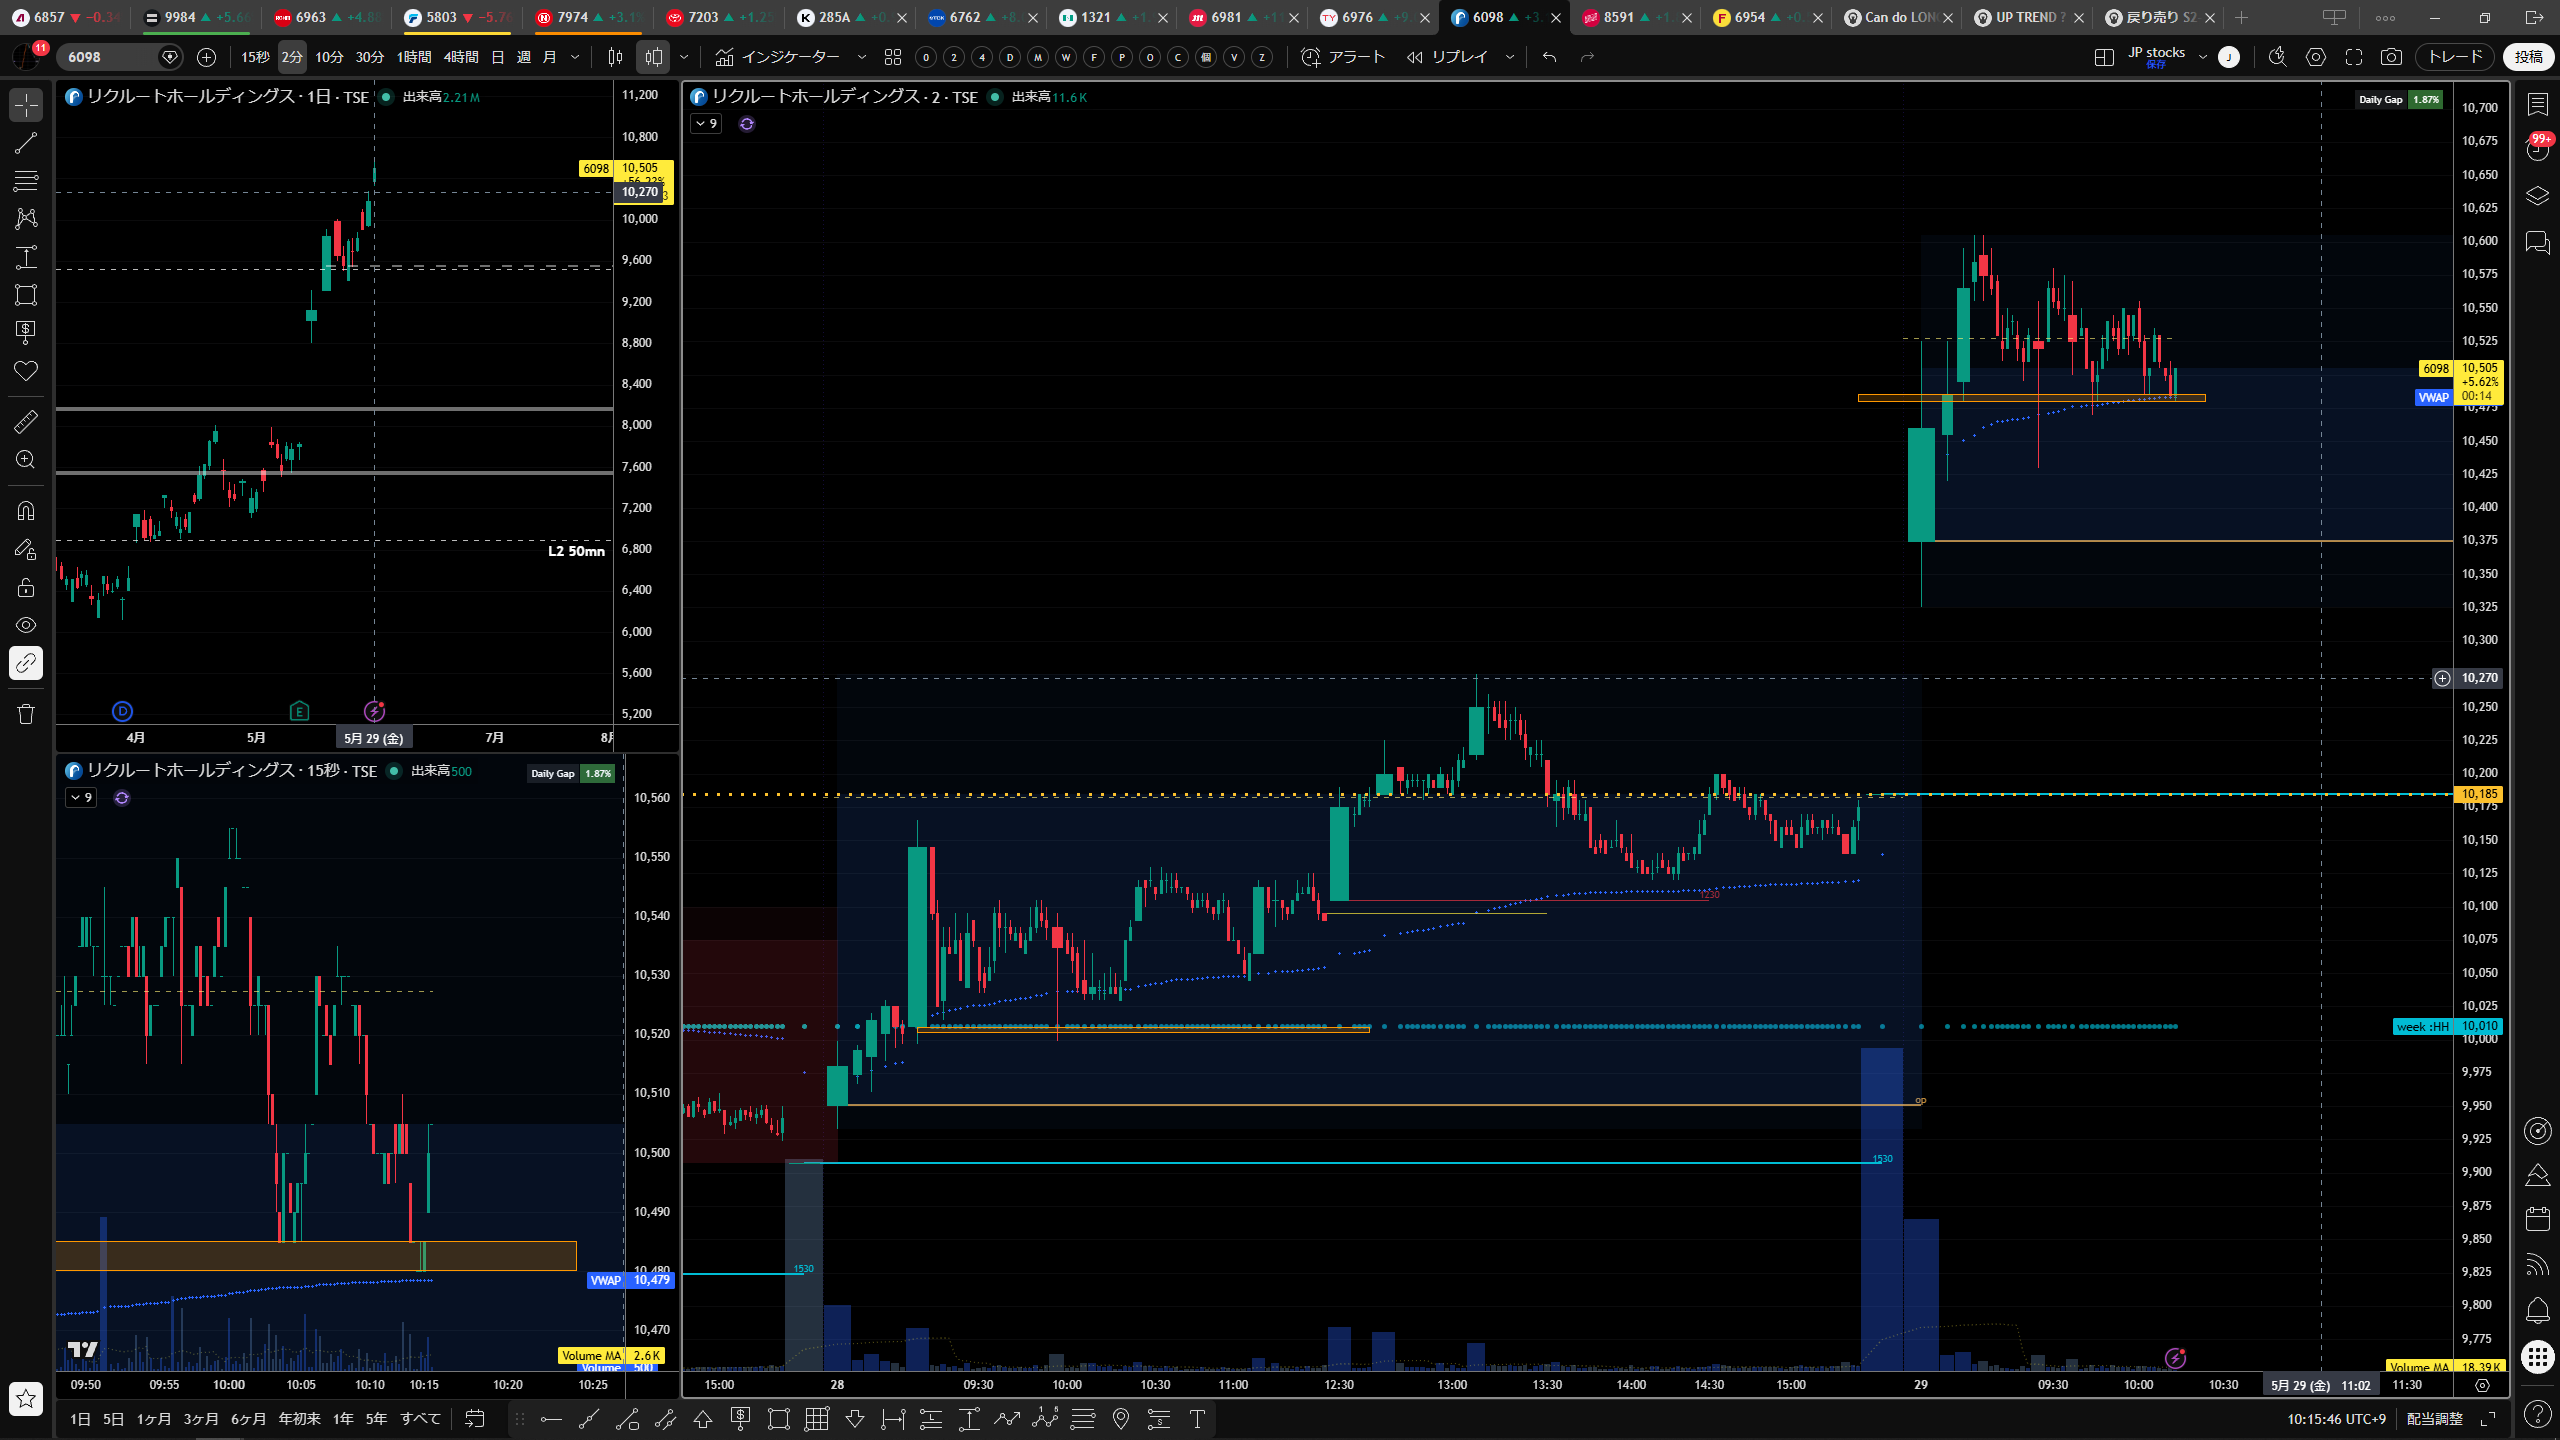
Task: Open the alerts bell in right sidebar
Action: (x=2537, y=1310)
